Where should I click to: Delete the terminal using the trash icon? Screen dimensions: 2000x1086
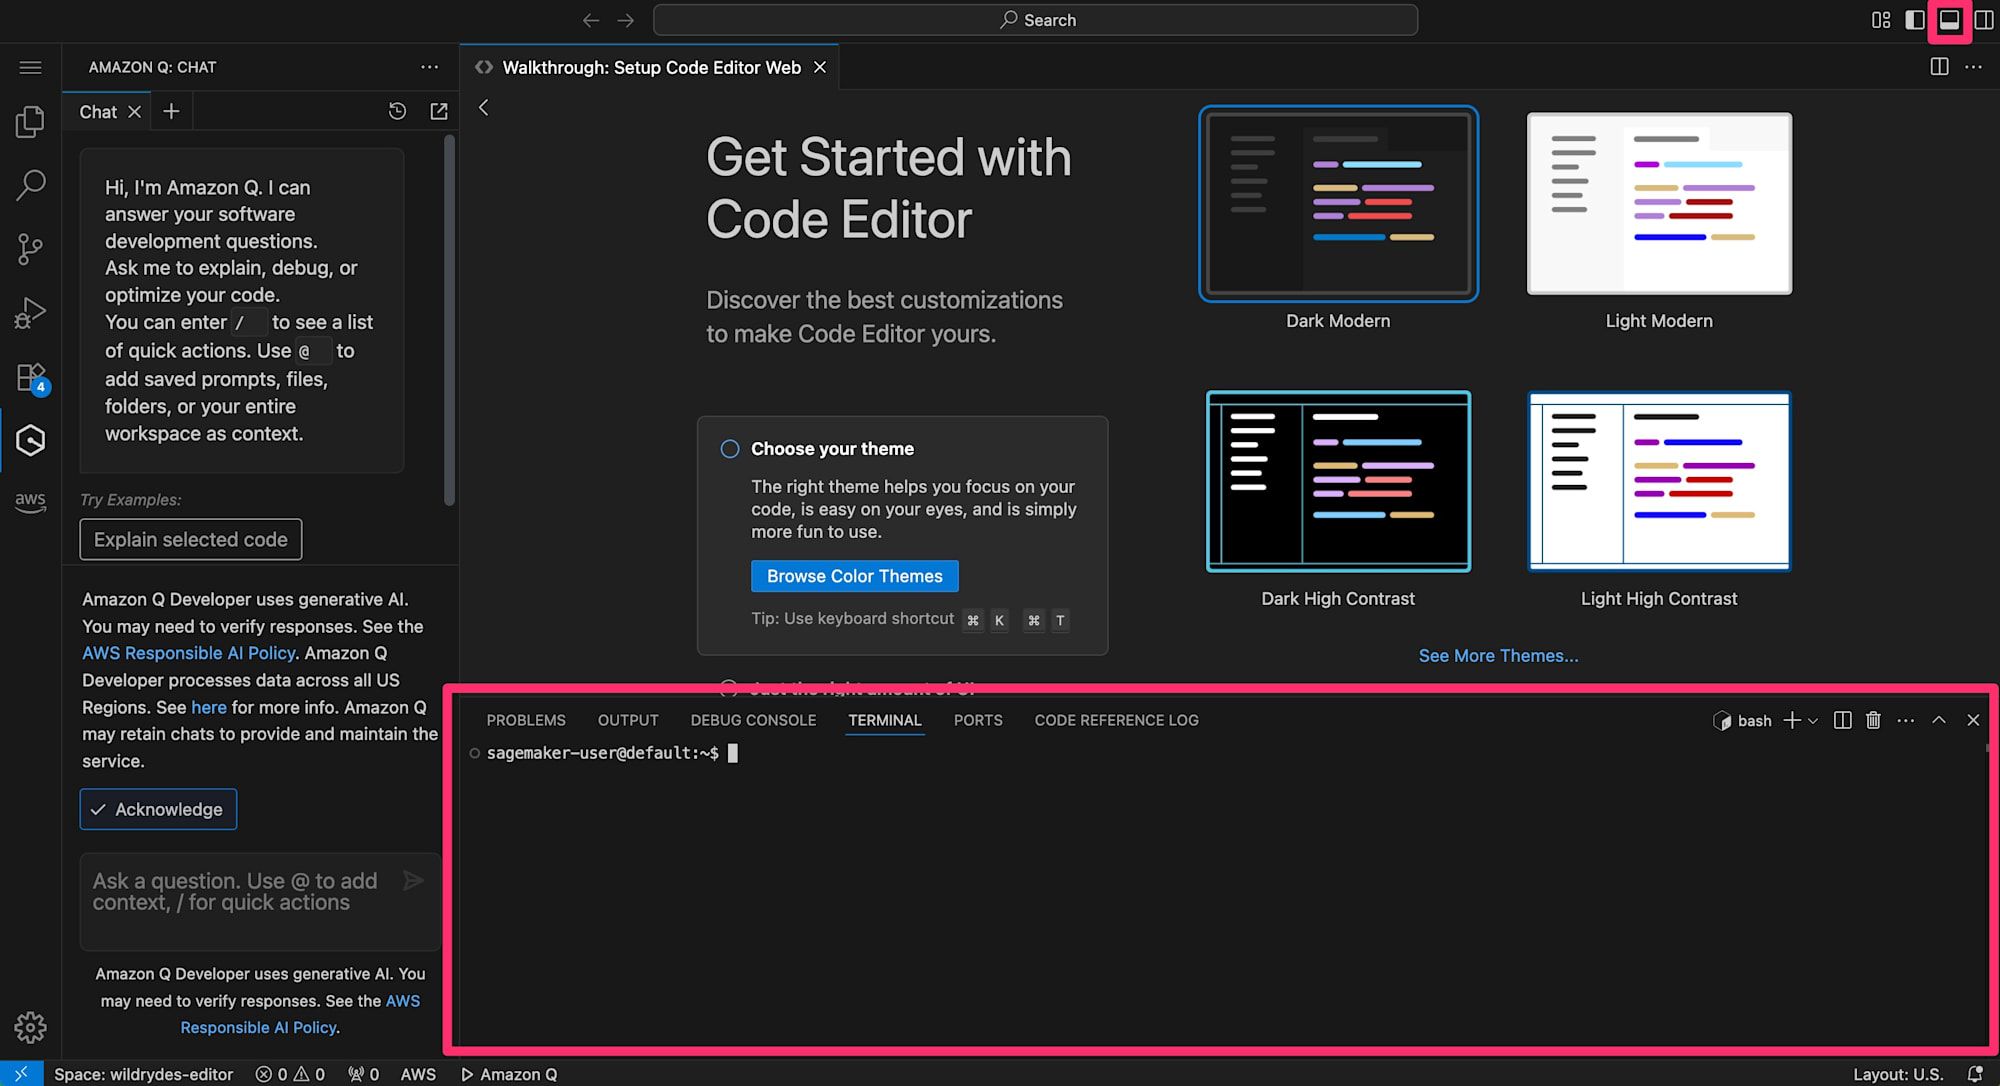(1873, 720)
